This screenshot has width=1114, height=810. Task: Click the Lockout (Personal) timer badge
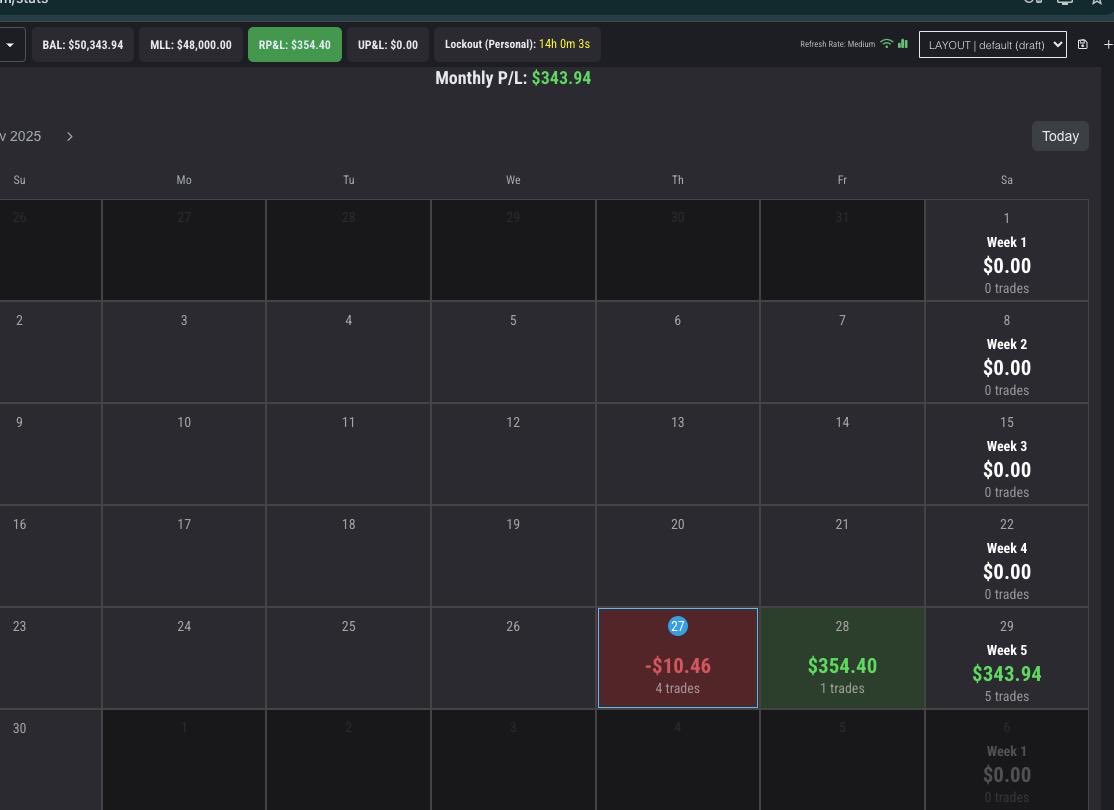(517, 45)
